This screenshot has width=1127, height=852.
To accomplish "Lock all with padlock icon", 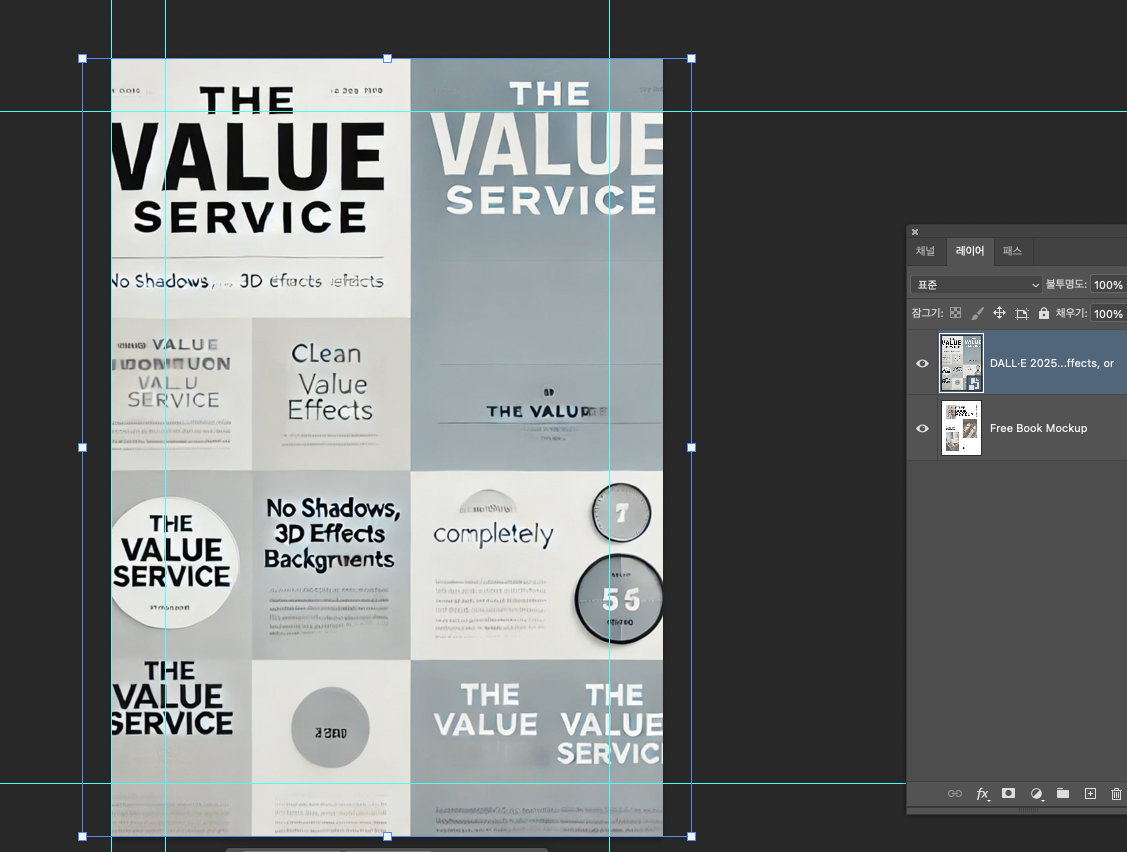I will tap(1044, 313).
